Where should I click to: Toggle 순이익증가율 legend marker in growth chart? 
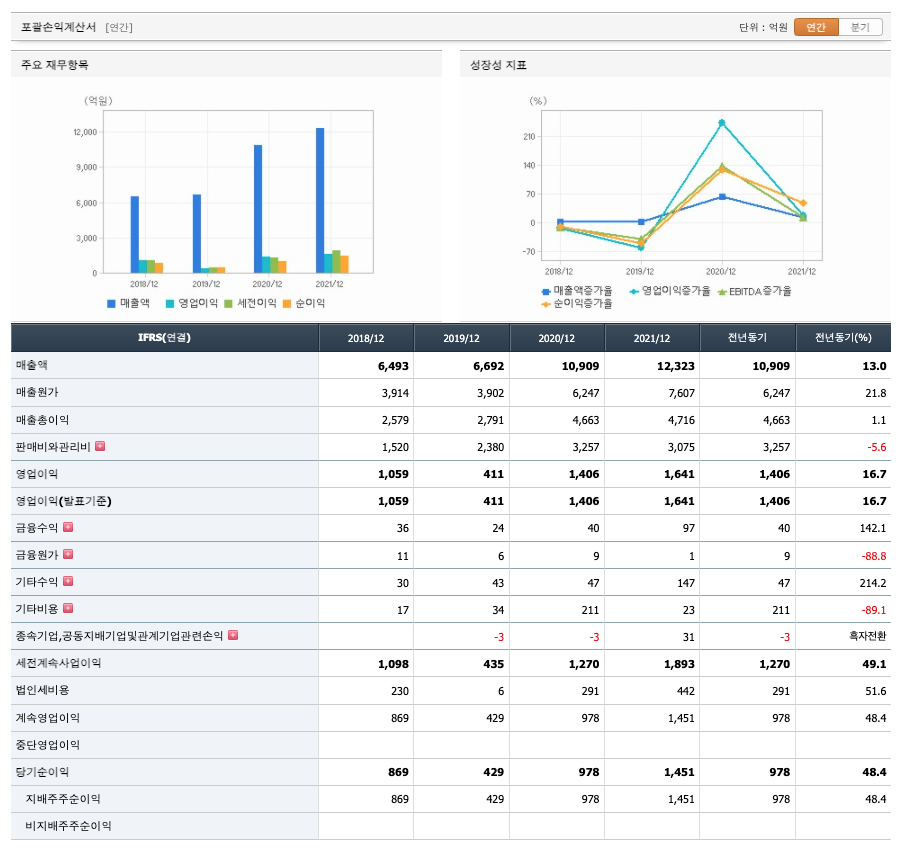[546, 304]
